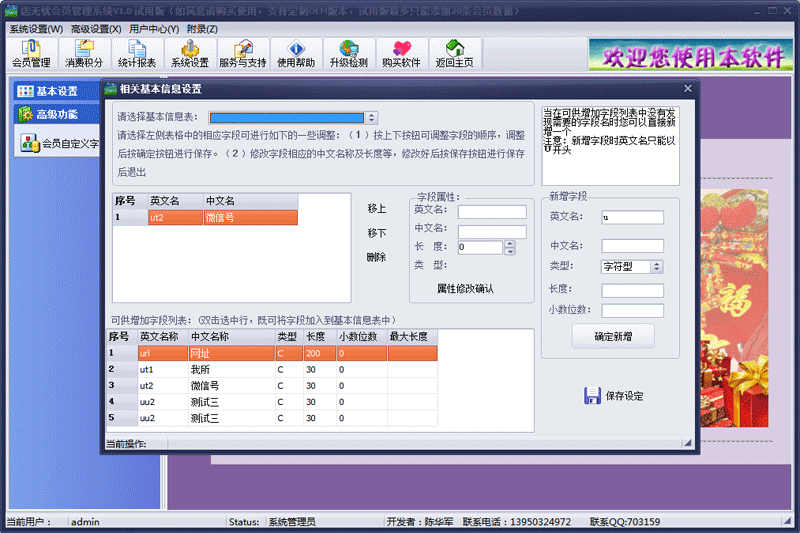Click the 移下 button
This screenshot has height=533, width=800.
377,233
